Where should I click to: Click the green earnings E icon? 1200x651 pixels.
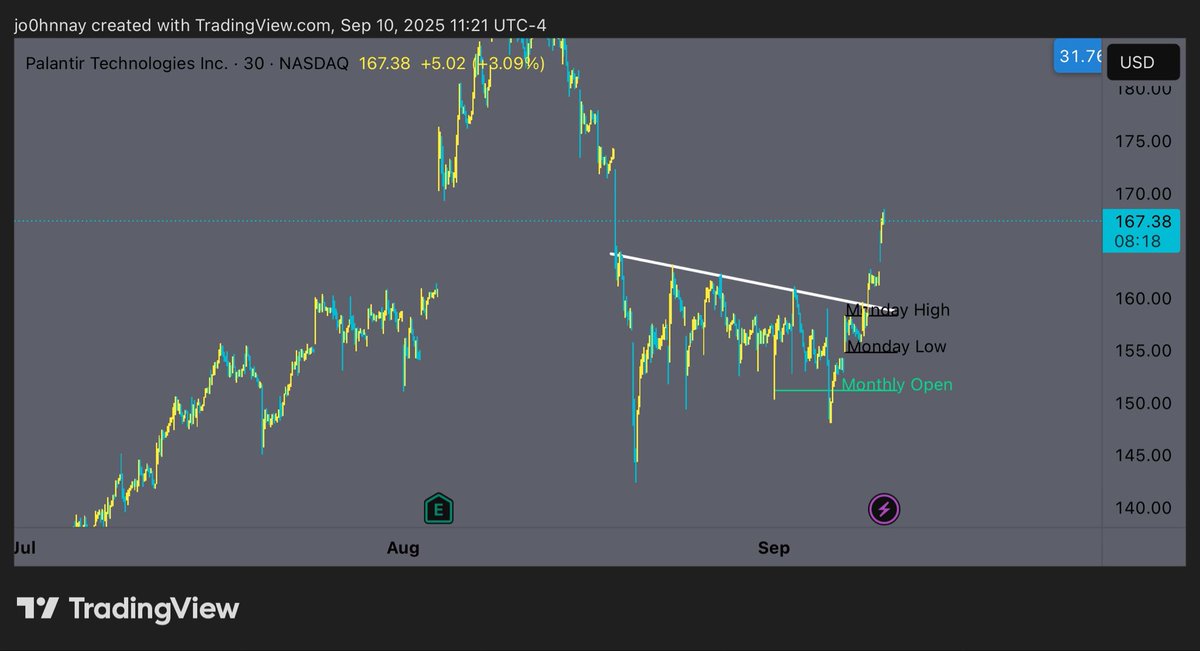[x=439, y=509]
